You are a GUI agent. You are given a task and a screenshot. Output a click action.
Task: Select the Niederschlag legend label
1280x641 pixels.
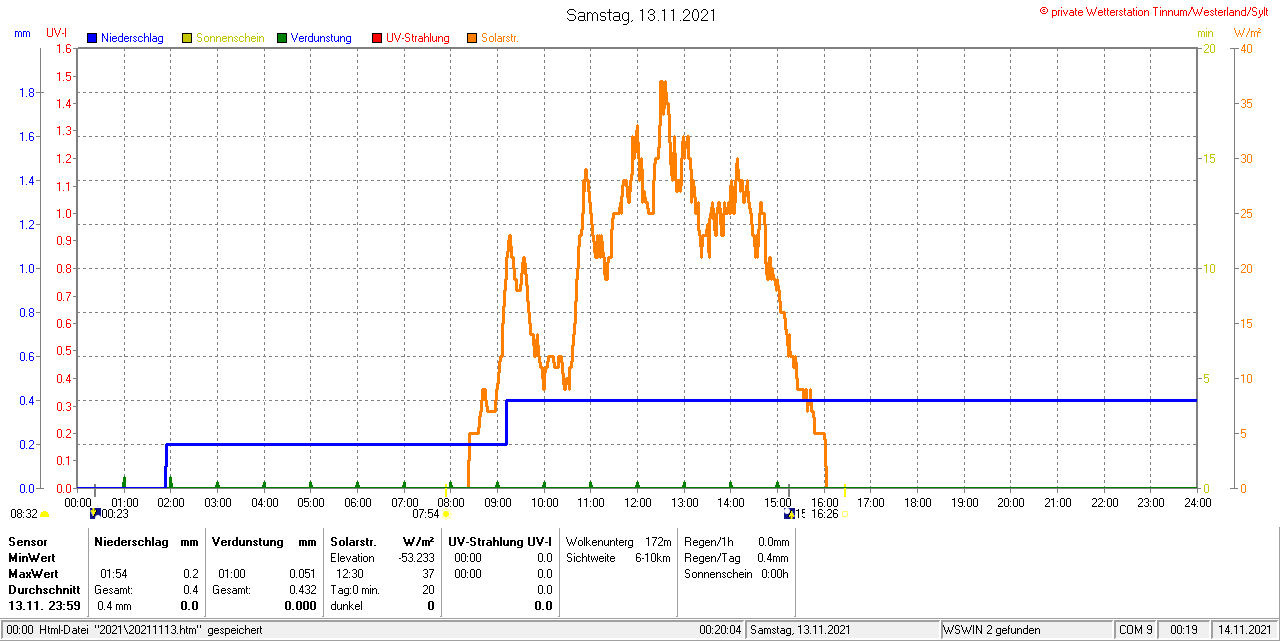132,38
